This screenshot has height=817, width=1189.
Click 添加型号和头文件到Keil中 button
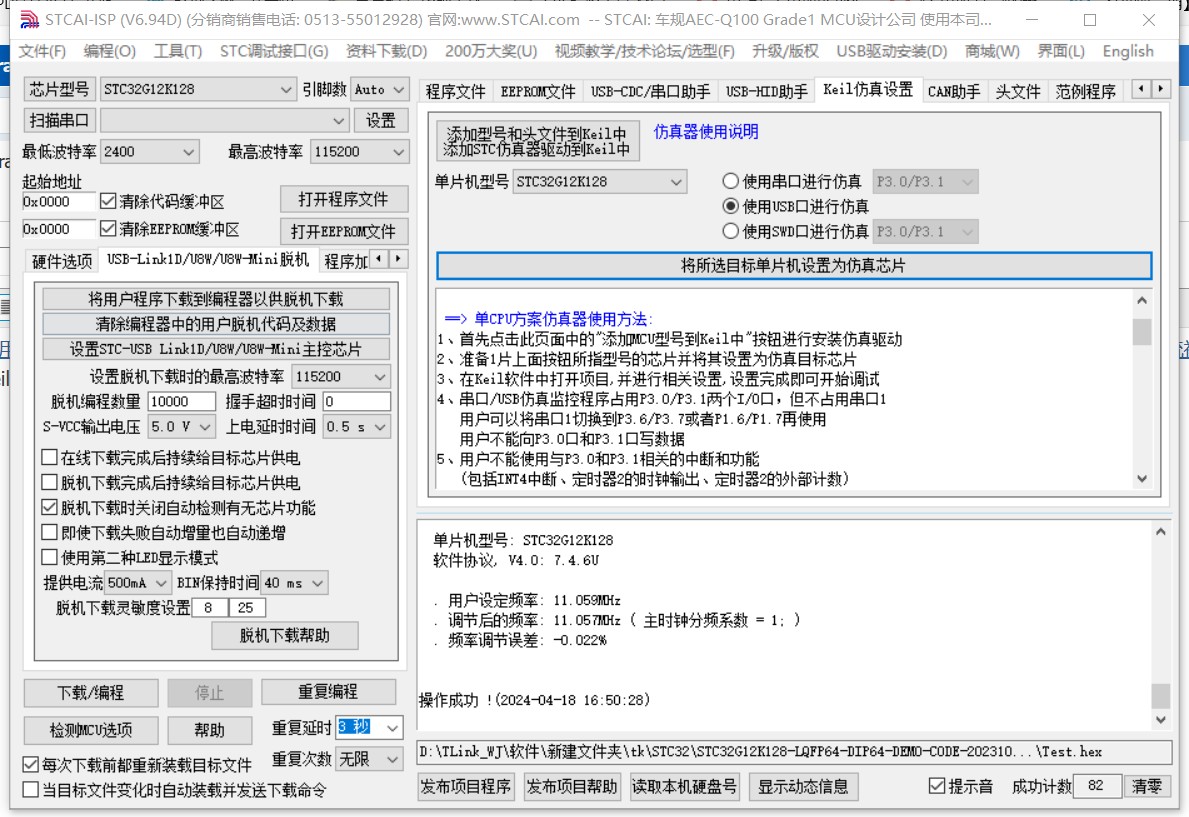pyautogui.click(x=538, y=141)
